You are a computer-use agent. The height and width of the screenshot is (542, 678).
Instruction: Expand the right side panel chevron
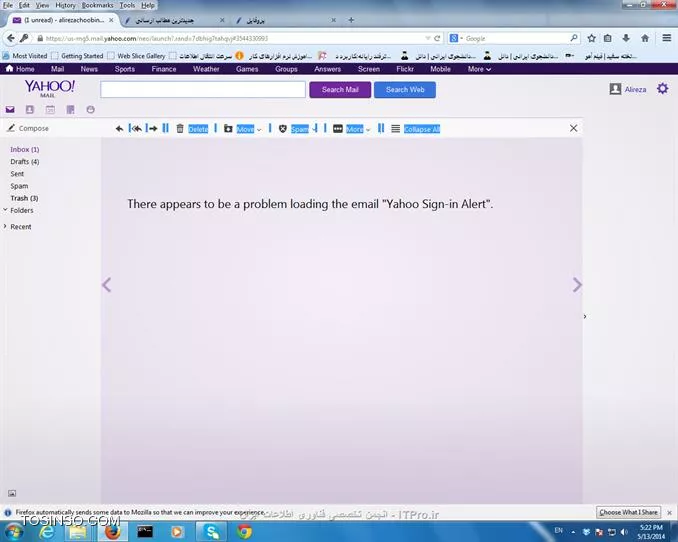click(x=585, y=317)
